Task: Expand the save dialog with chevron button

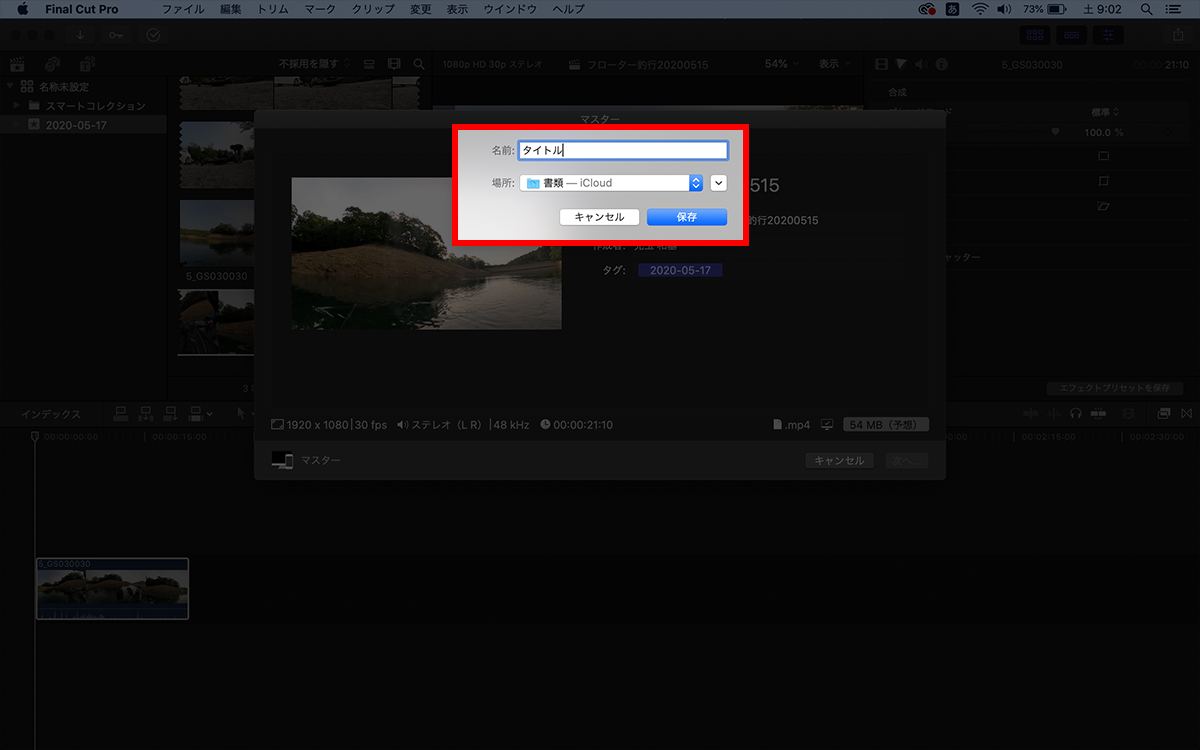Action: tap(718, 183)
